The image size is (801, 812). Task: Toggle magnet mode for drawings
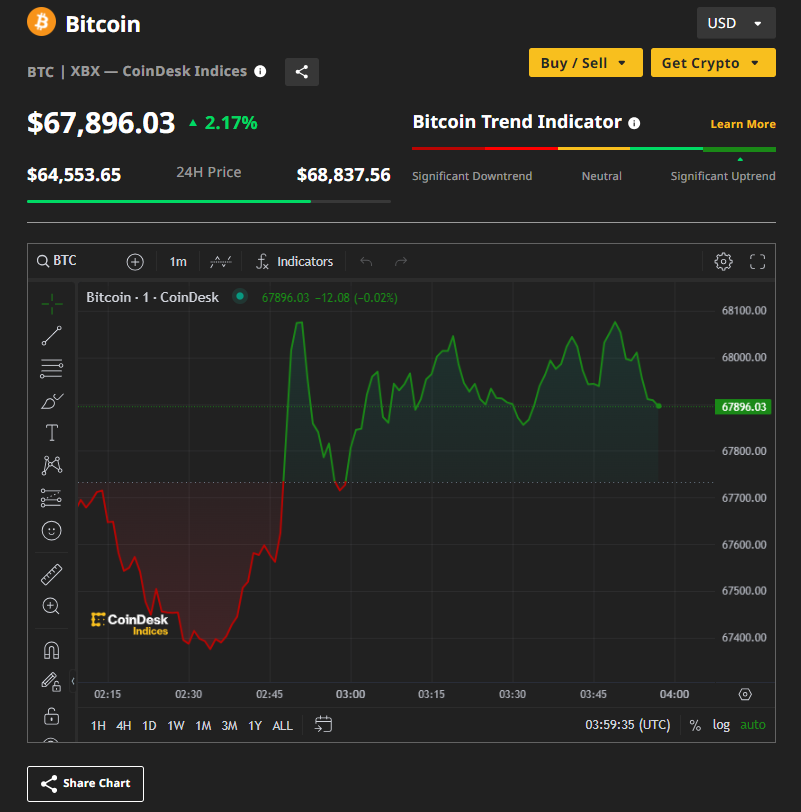pos(52,650)
